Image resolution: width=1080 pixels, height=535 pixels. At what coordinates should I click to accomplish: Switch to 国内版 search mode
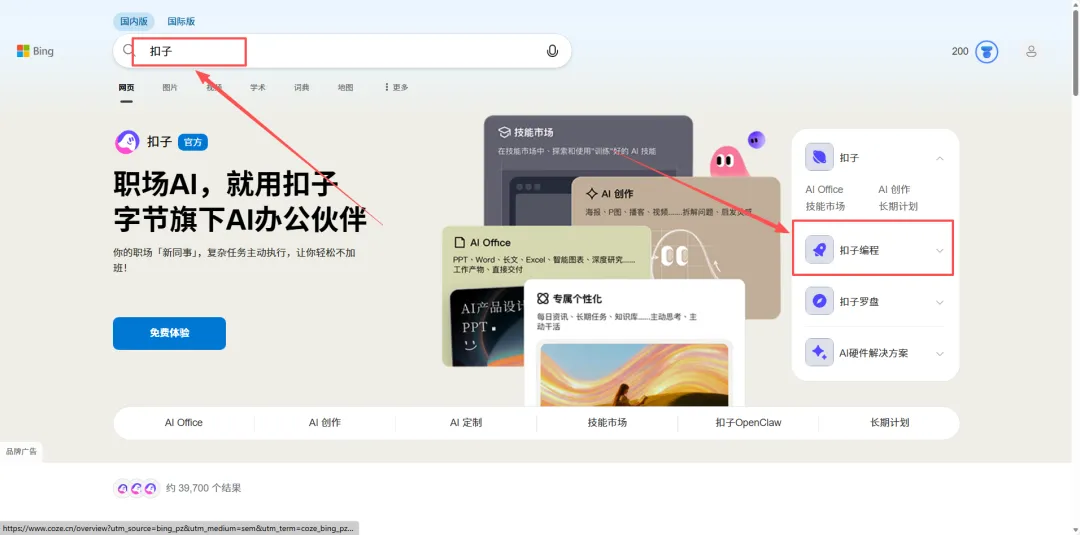(134, 21)
